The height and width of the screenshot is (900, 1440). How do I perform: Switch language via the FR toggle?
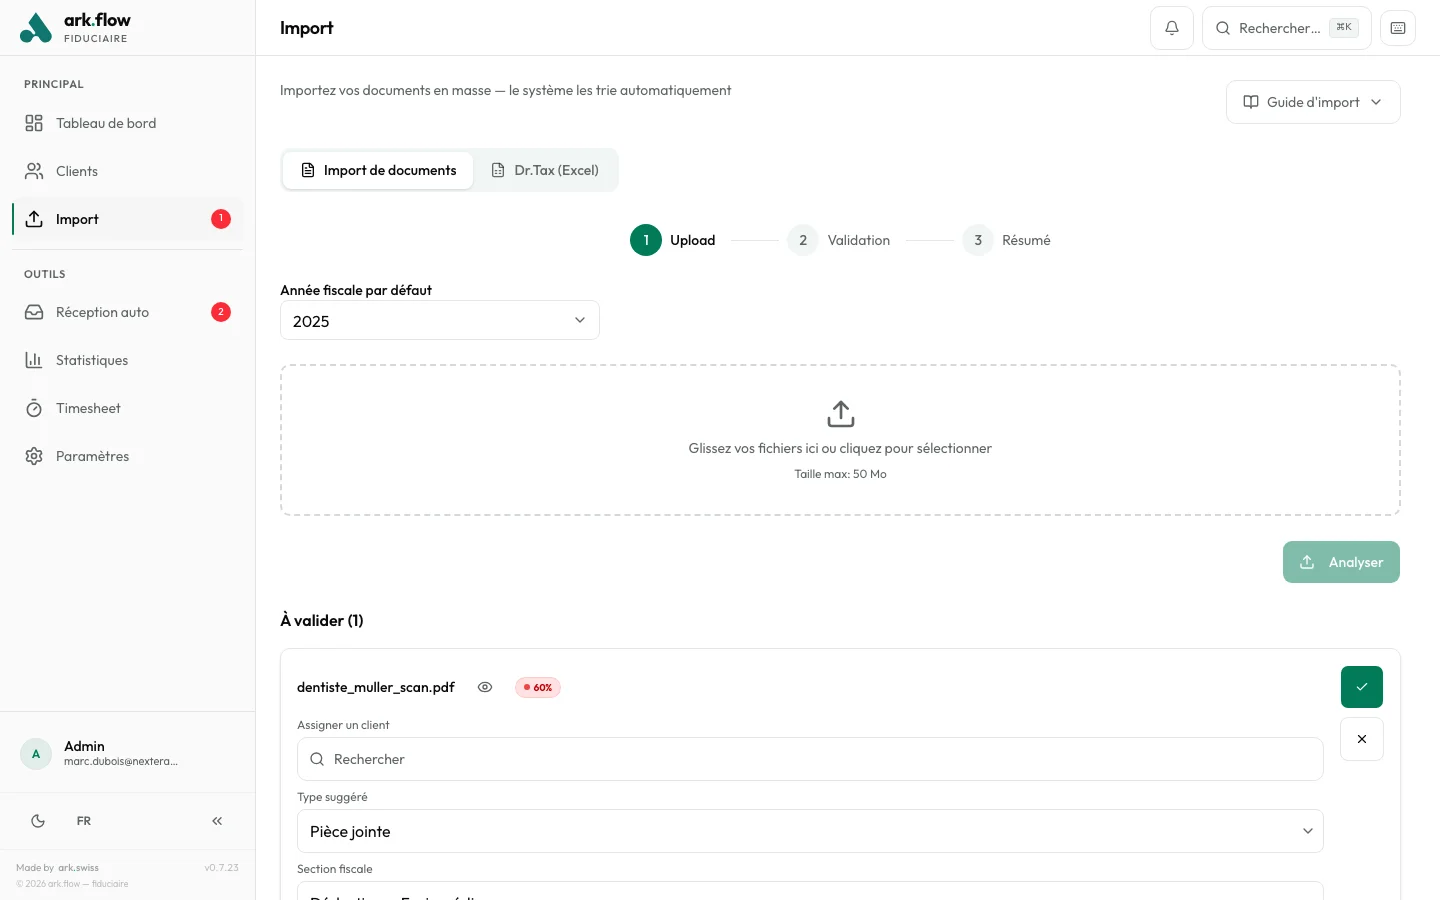tap(84, 821)
